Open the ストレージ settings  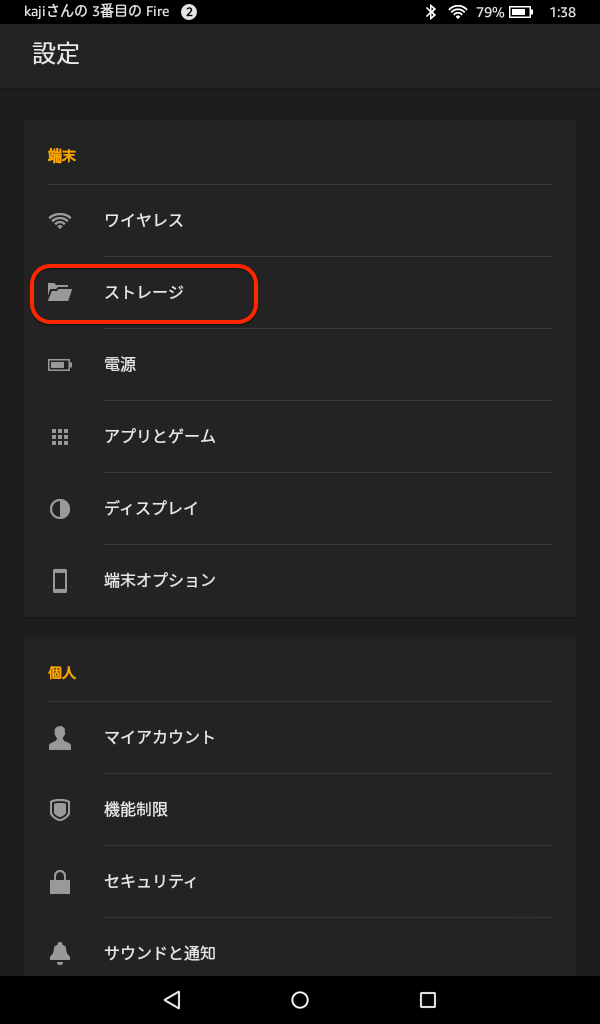coord(144,293)
